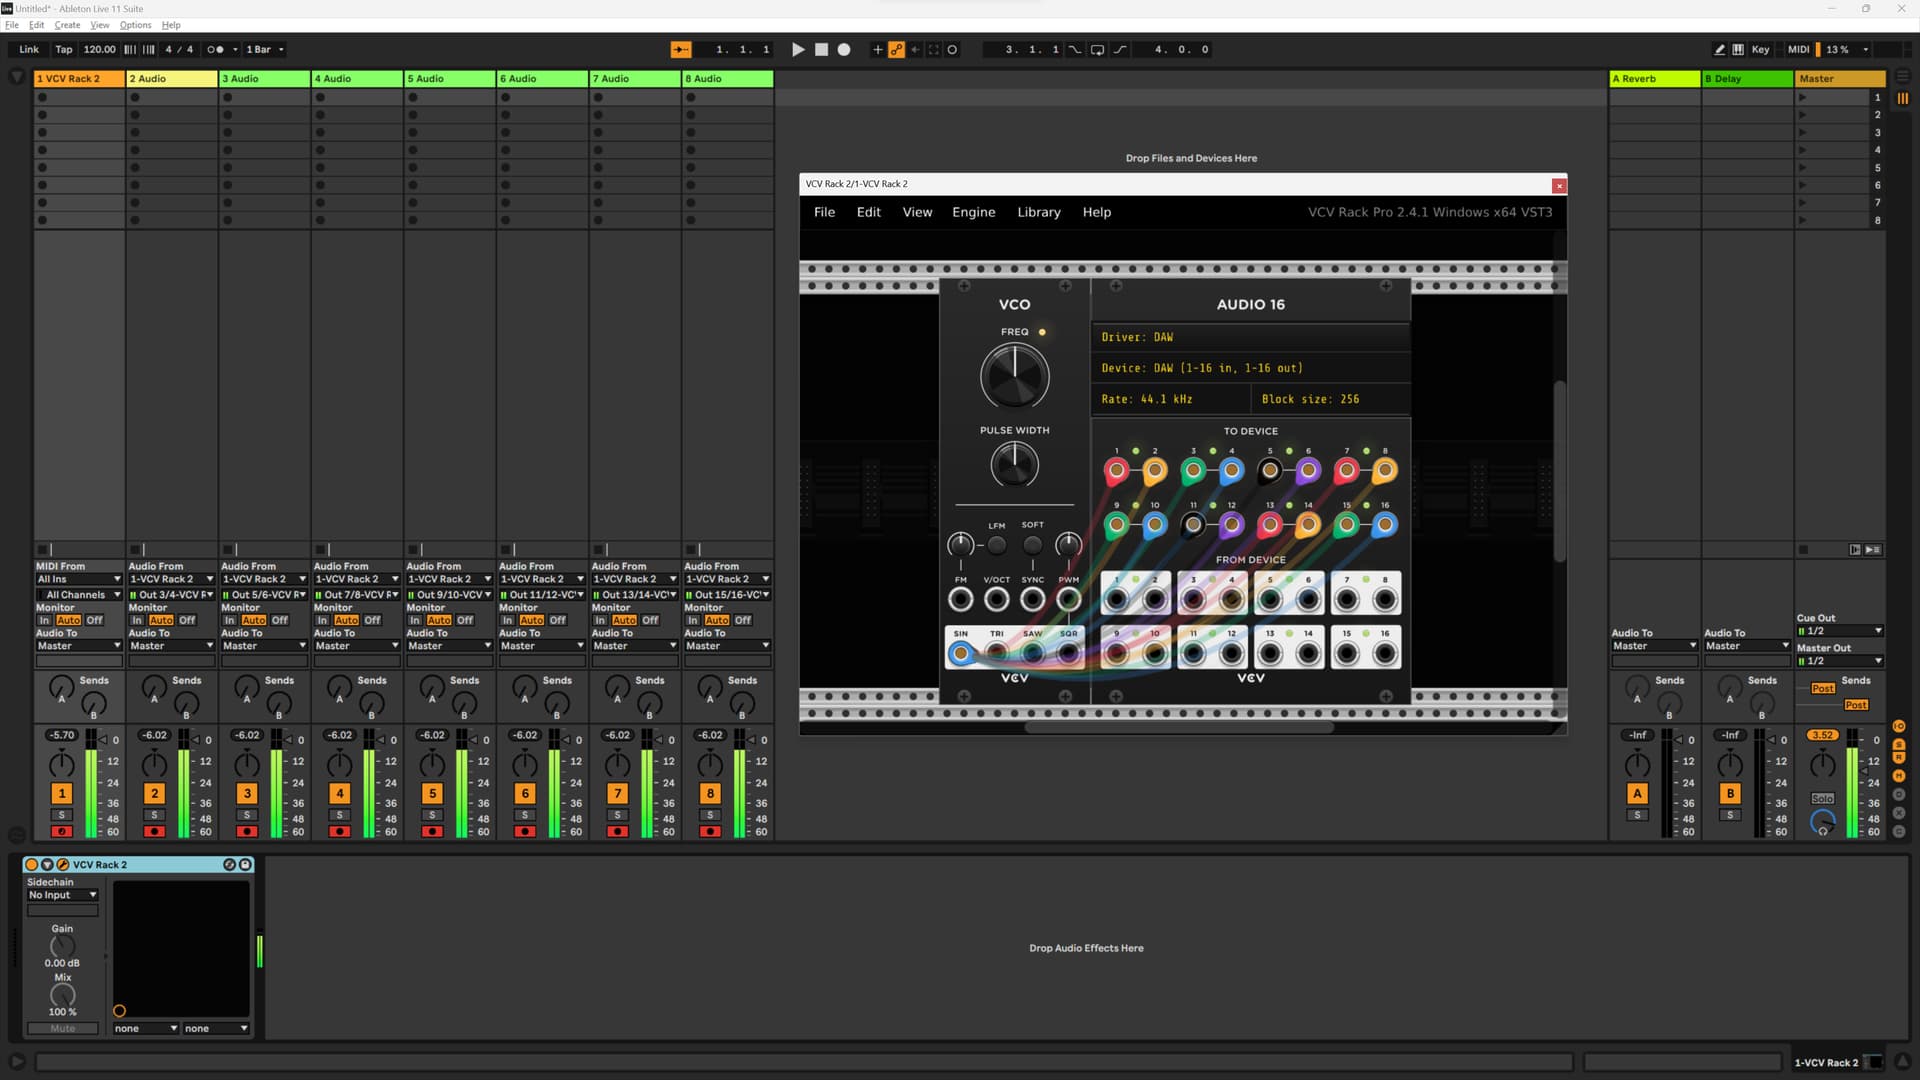Start playback with the Play button
Screen dimensions: 1920x1080
click(798, 49)
